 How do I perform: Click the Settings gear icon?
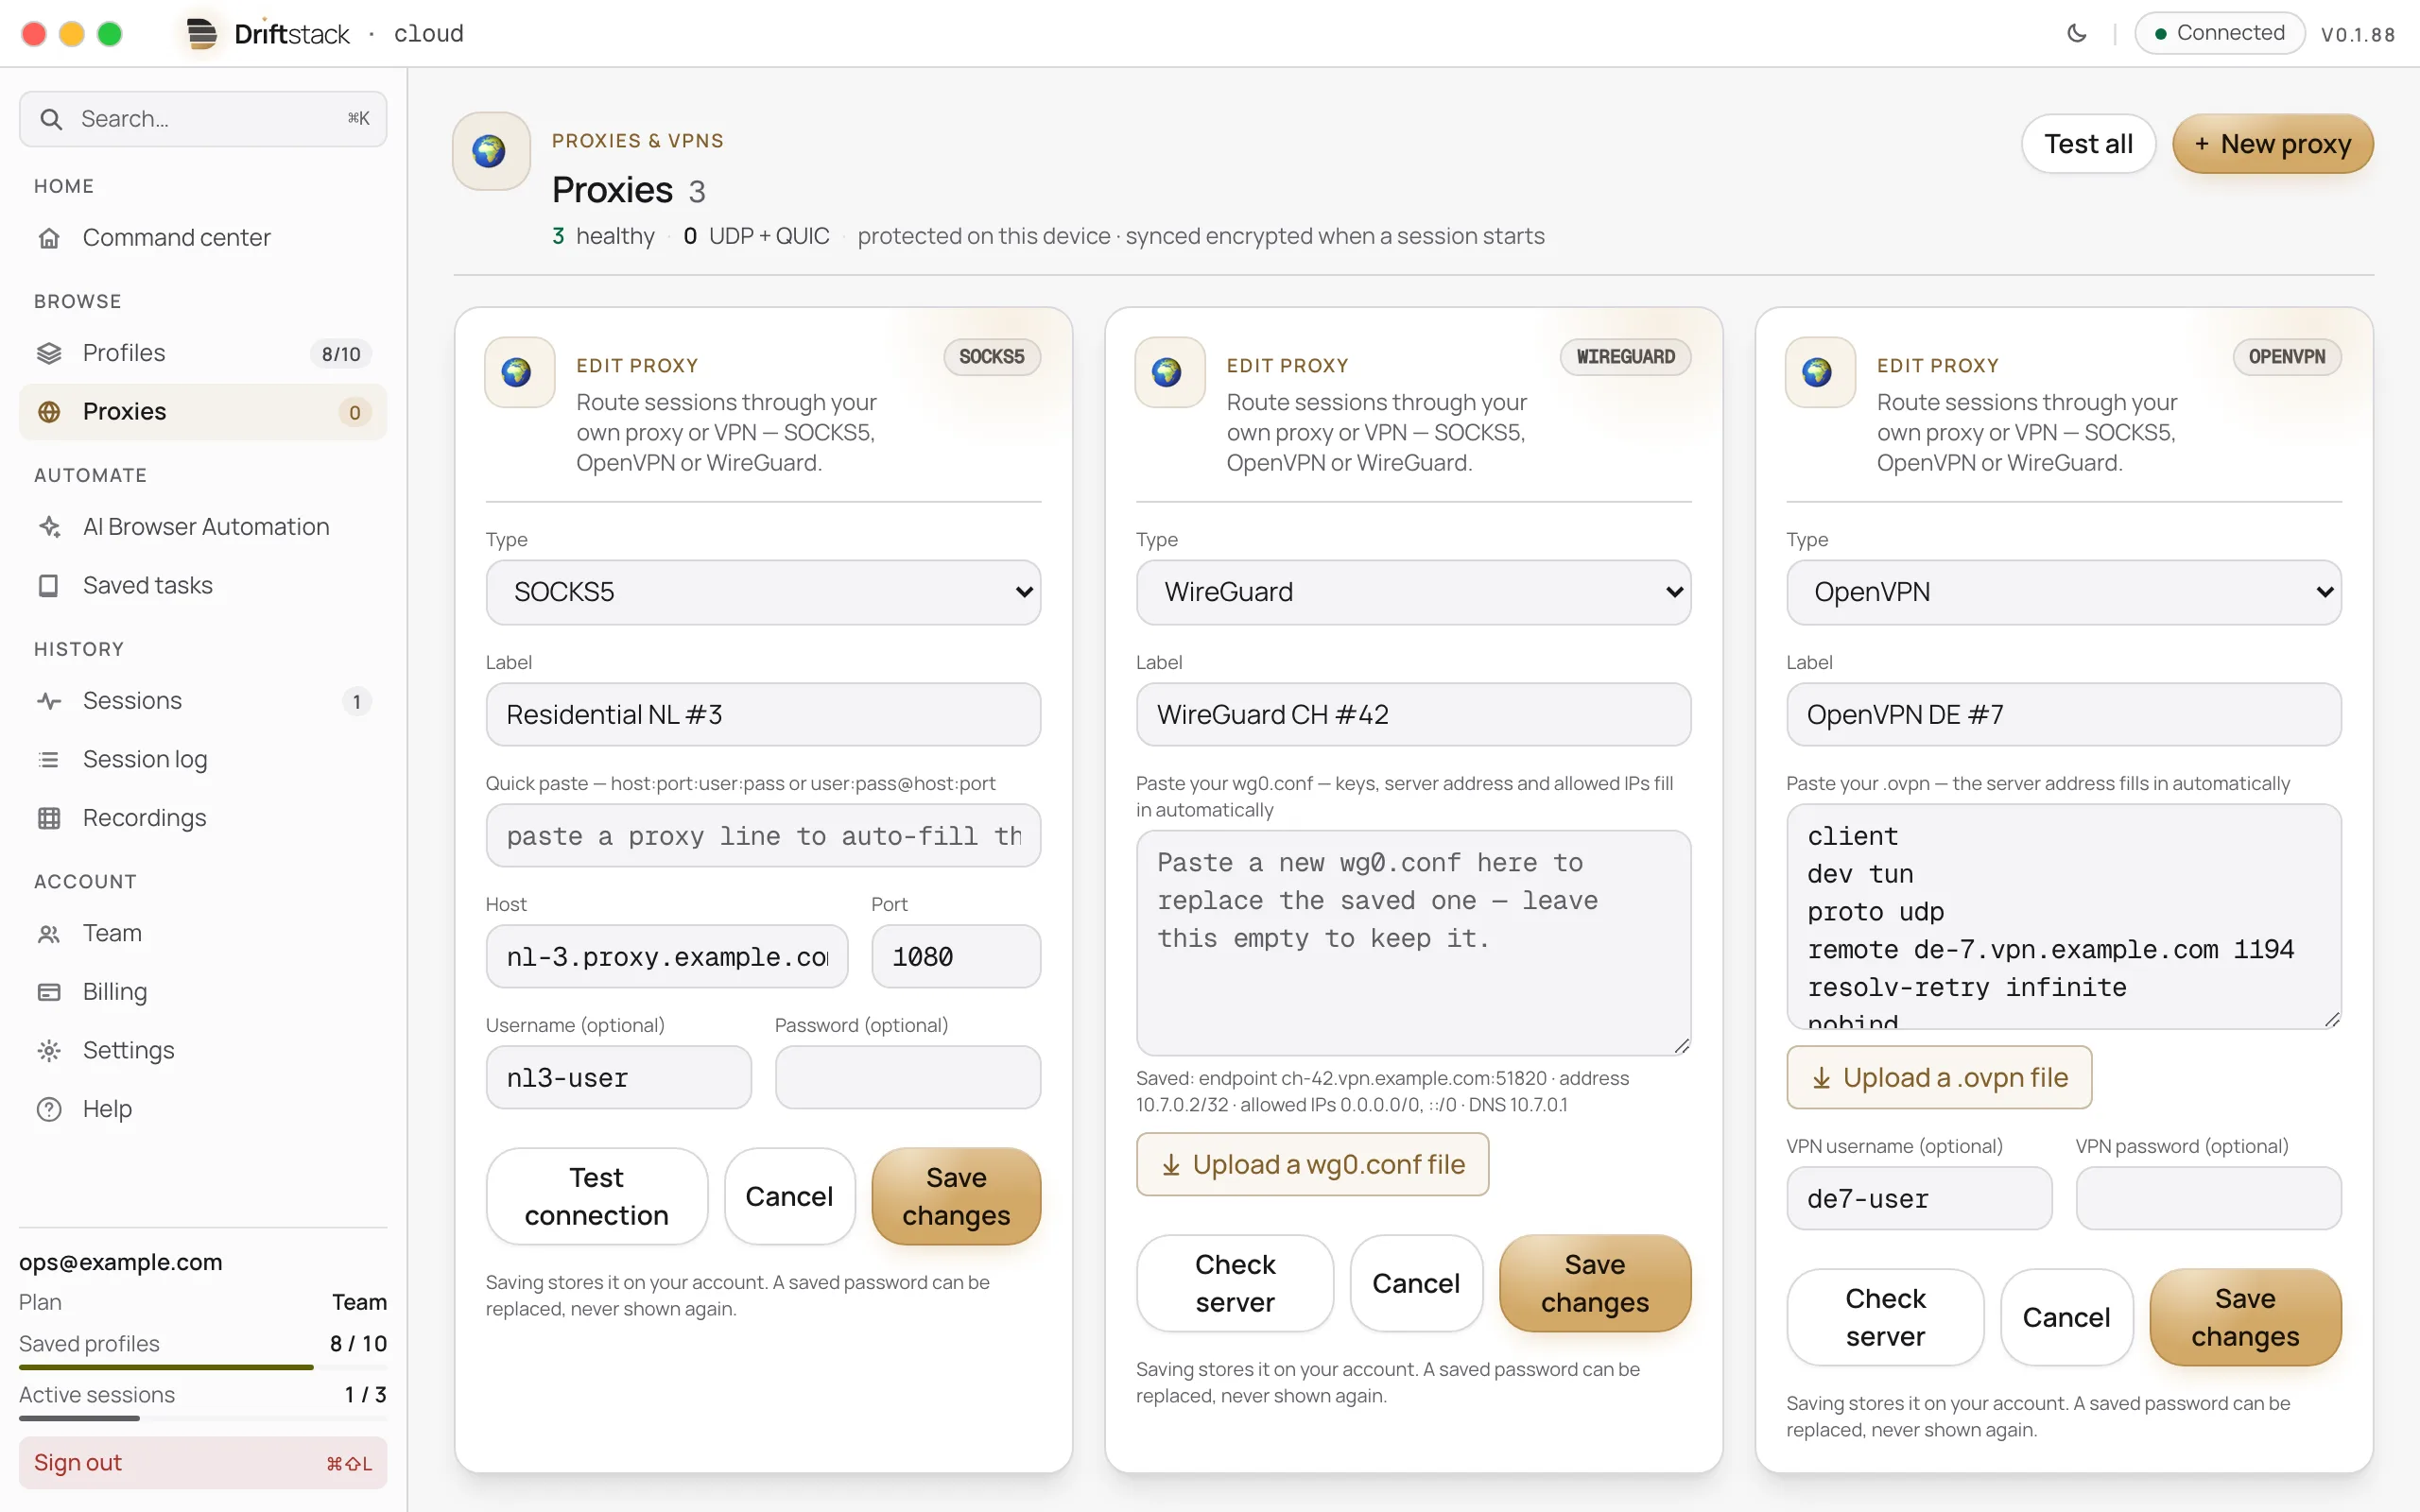click(49, 1050)
